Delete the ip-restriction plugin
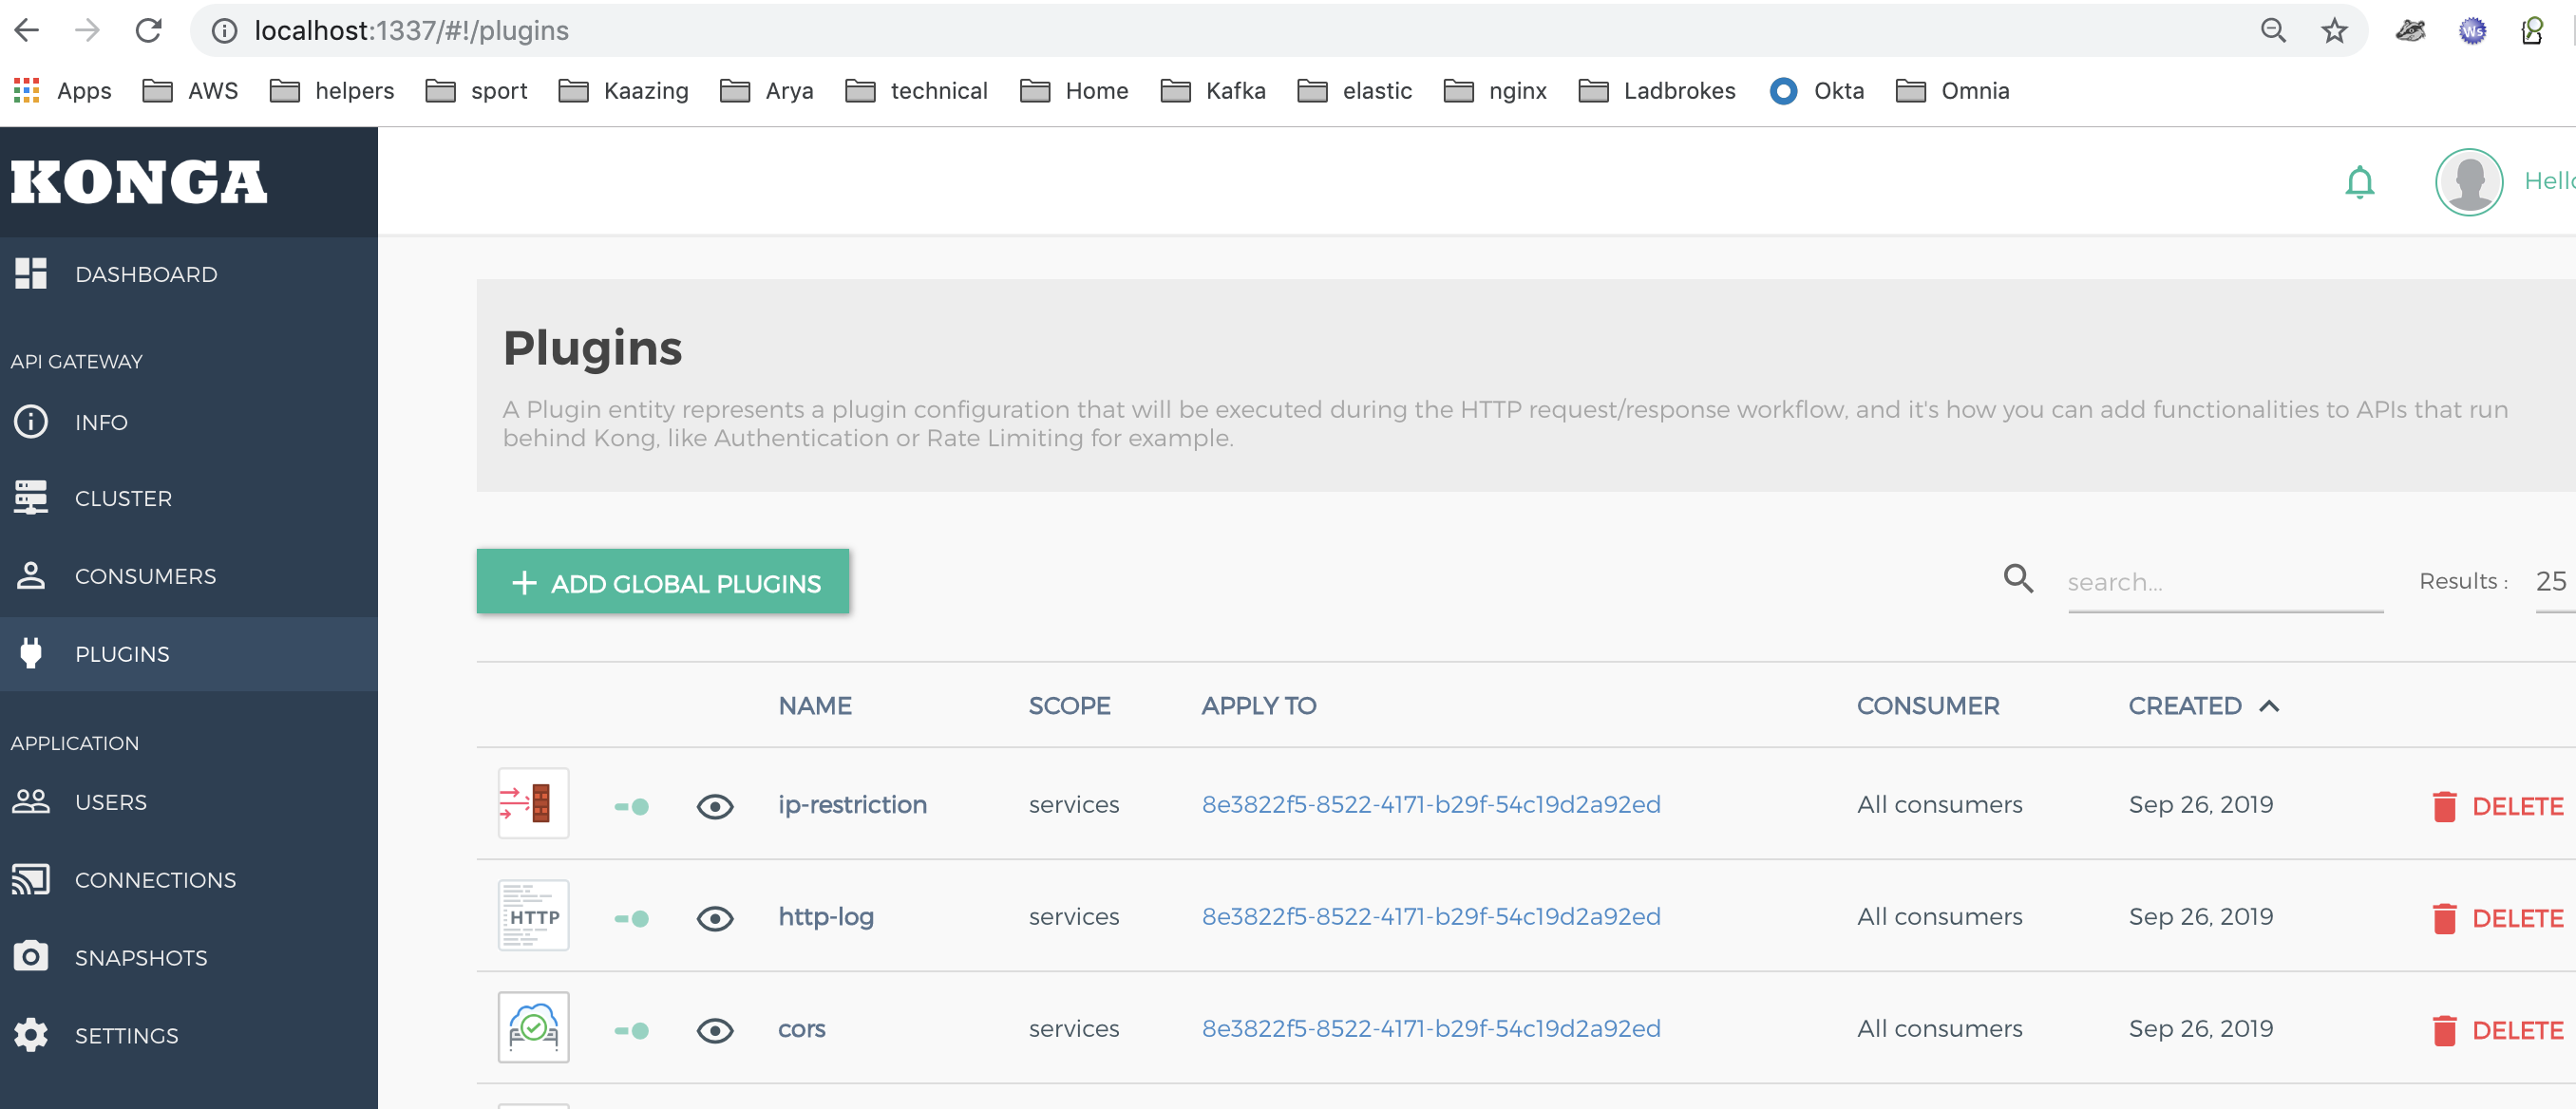The width and height of the screenshot is (2576, 1109). [x=2496, y=806]
